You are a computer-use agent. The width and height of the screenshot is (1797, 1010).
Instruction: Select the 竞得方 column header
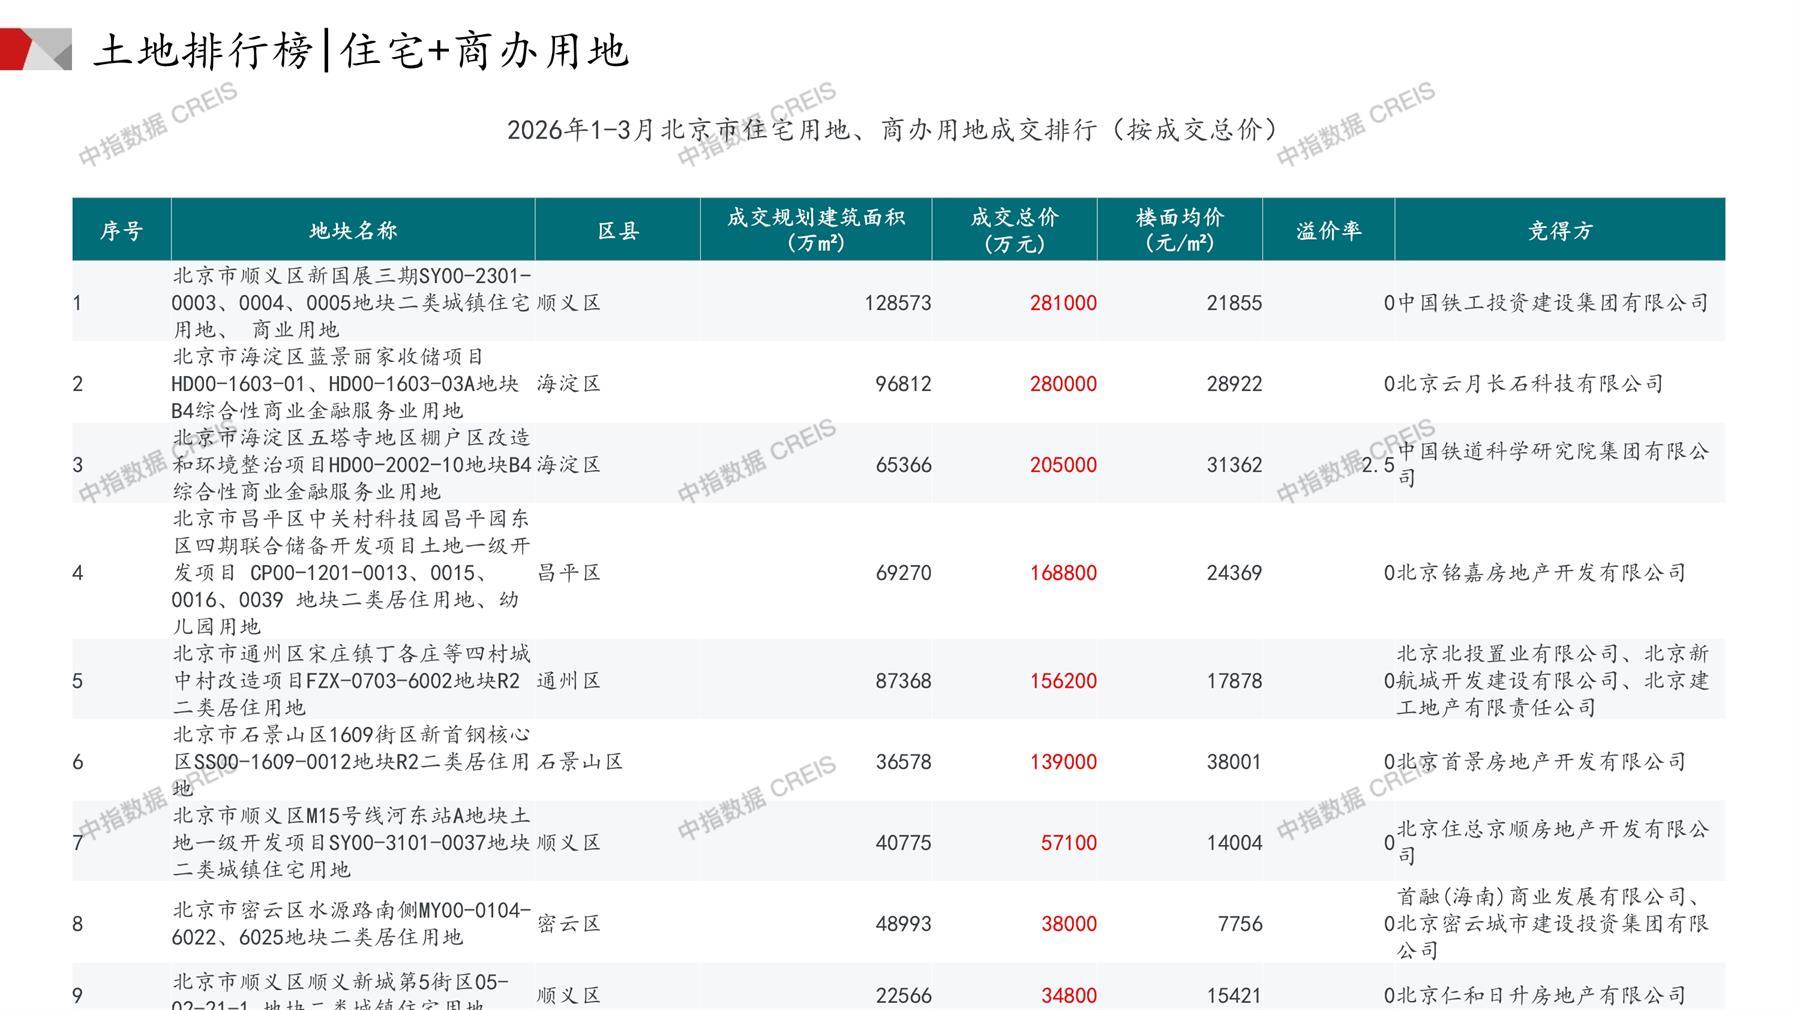tap(1560, 231)
